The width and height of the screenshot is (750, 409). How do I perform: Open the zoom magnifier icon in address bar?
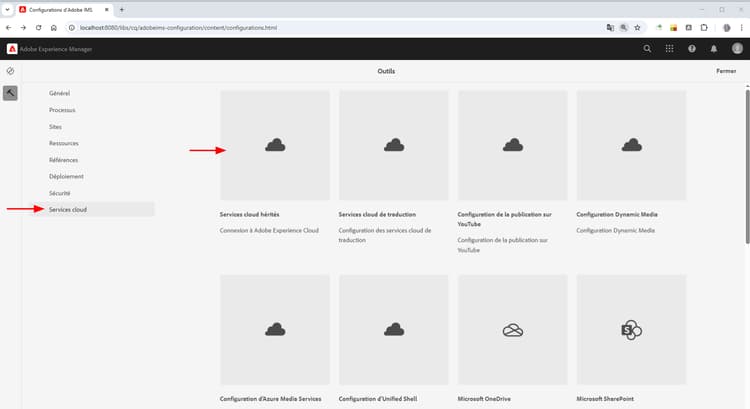pos(623,28)
